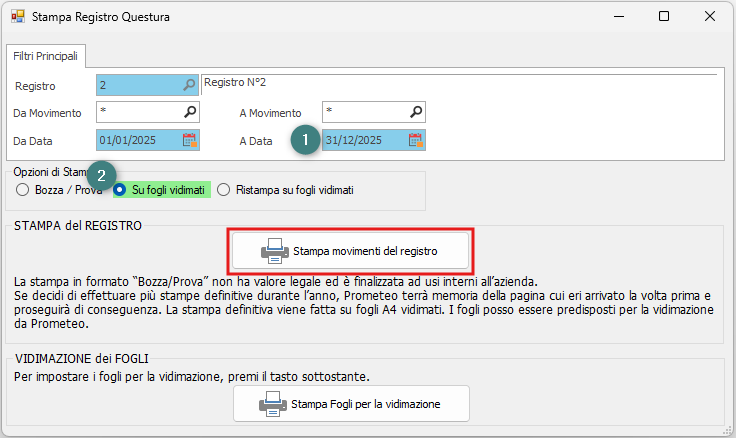
Task: Click magnifier icon in A Movimento field
Action: coord(416,112)
